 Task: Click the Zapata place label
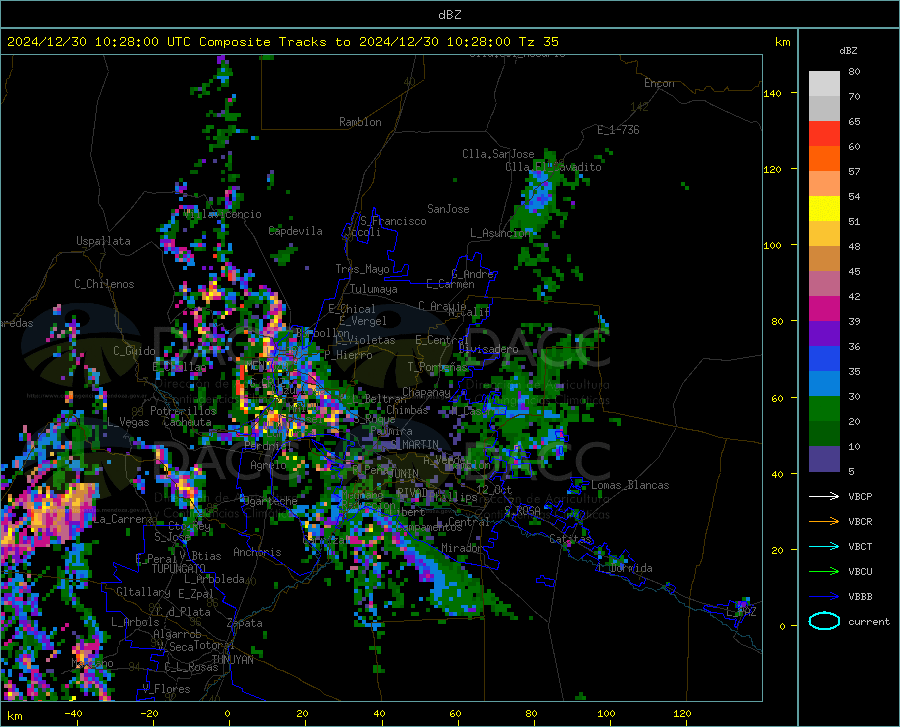(x=245, y=623)
